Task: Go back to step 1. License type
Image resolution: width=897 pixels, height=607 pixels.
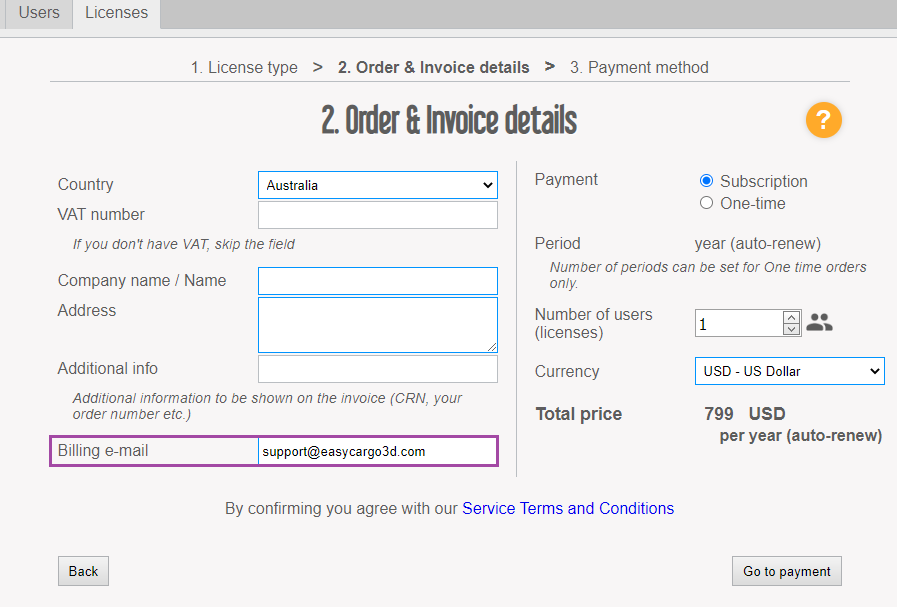Action: click(x=244, y=67)
